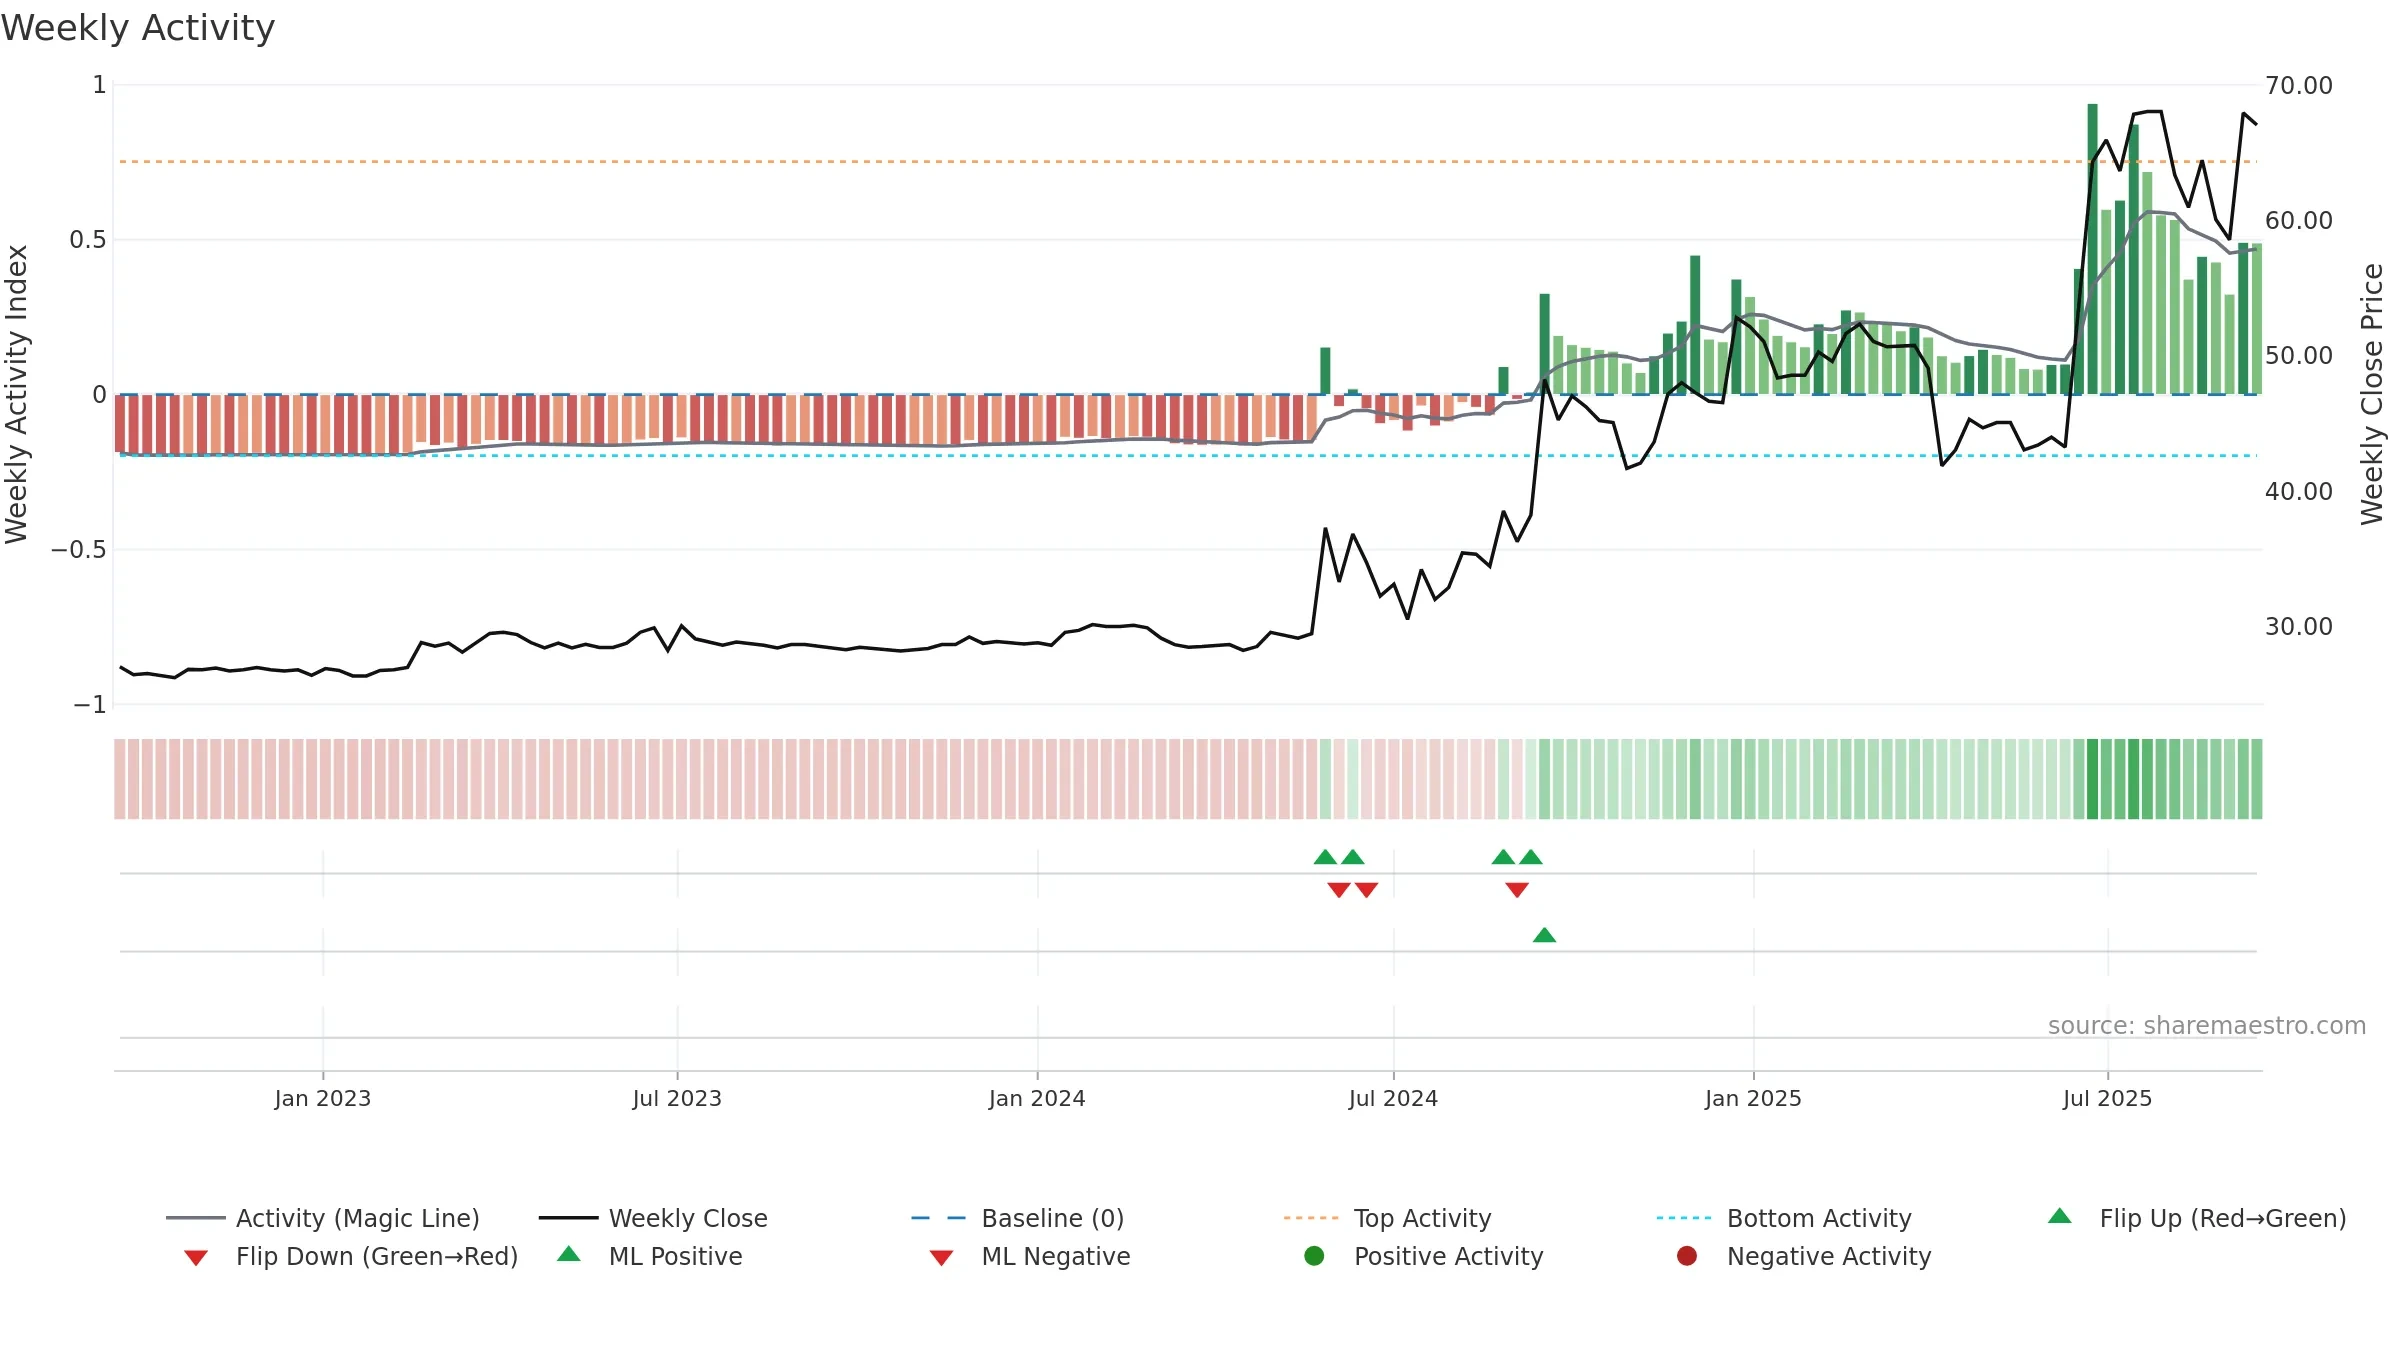Click the Jan 2025 x-axis label
This screenshot has height=1350, width=2400.
1753,1098
